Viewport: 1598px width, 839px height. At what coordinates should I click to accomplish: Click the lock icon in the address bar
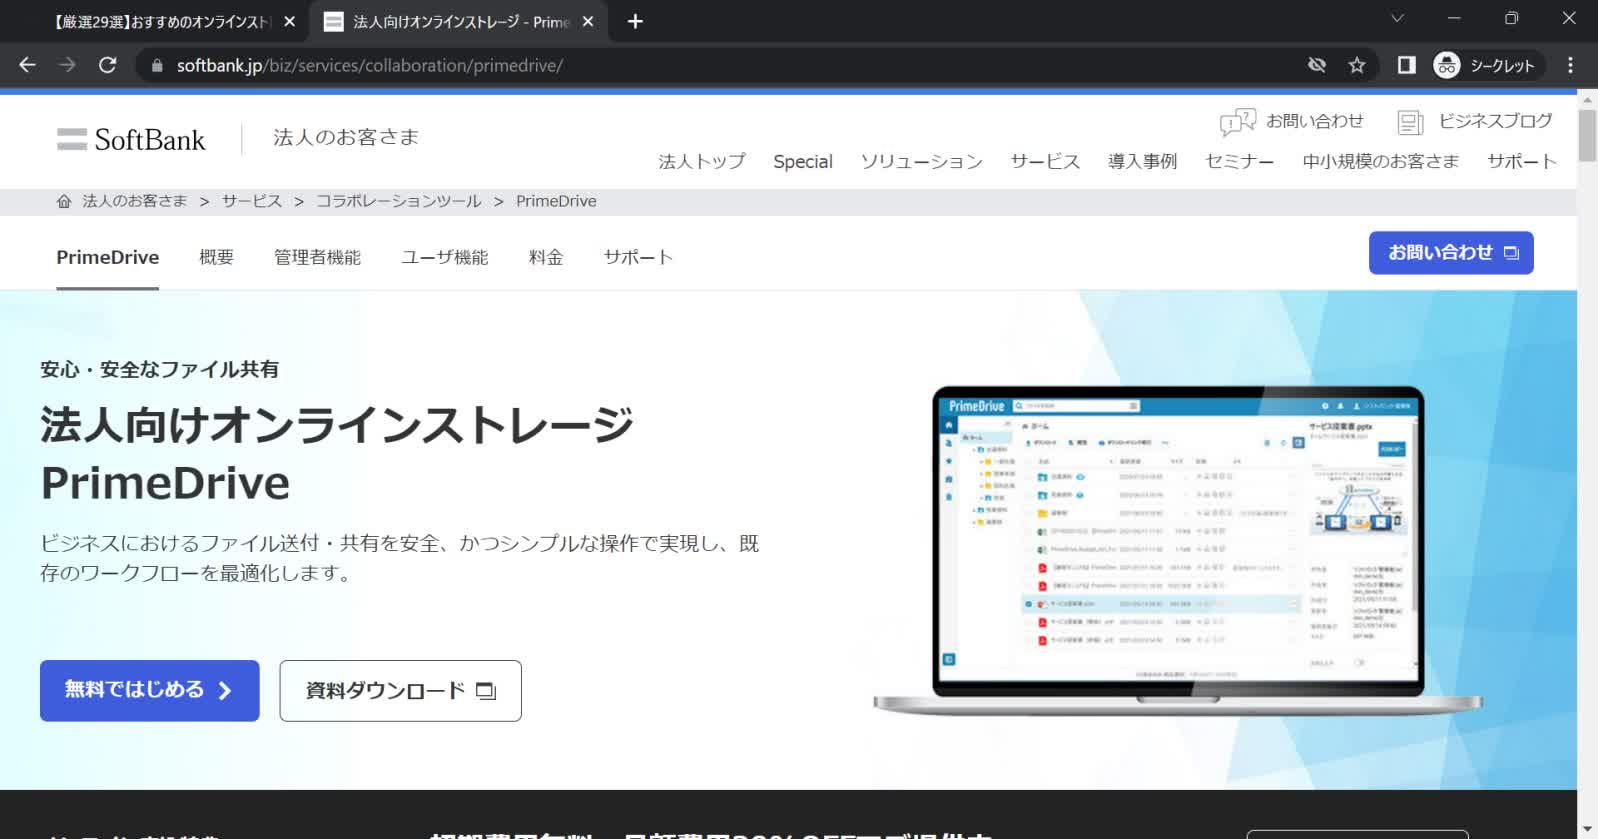(x=157, y=65)
